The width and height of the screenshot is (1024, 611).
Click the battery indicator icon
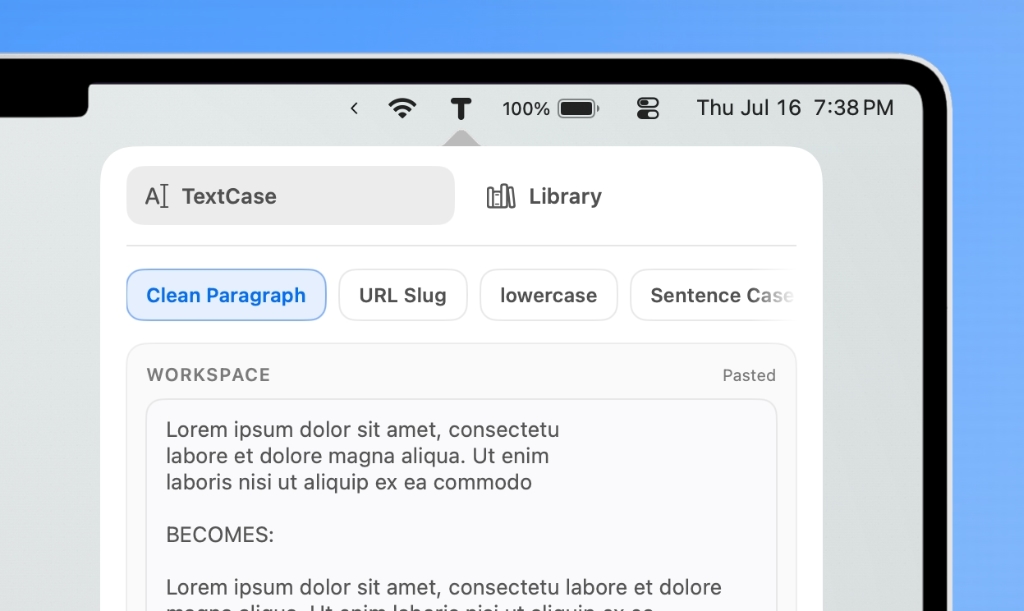tap(579, 108)
